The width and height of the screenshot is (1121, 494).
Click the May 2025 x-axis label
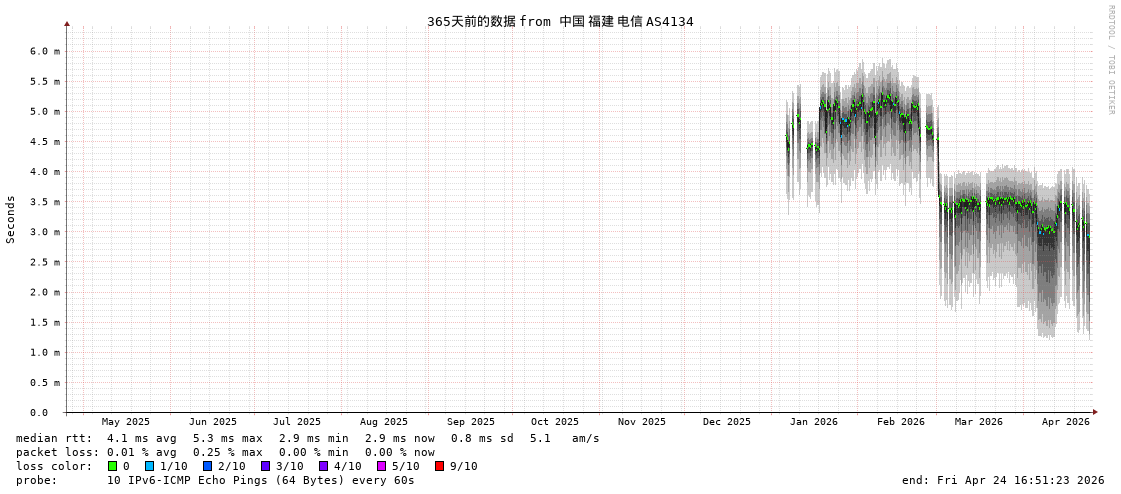[x=126, y=422]
